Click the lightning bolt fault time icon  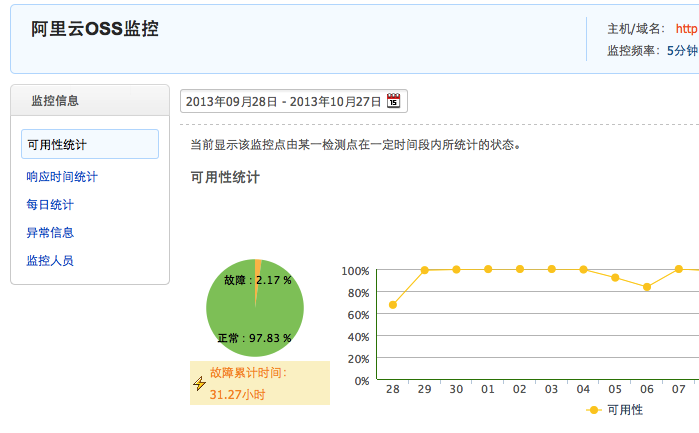point(199,383)
